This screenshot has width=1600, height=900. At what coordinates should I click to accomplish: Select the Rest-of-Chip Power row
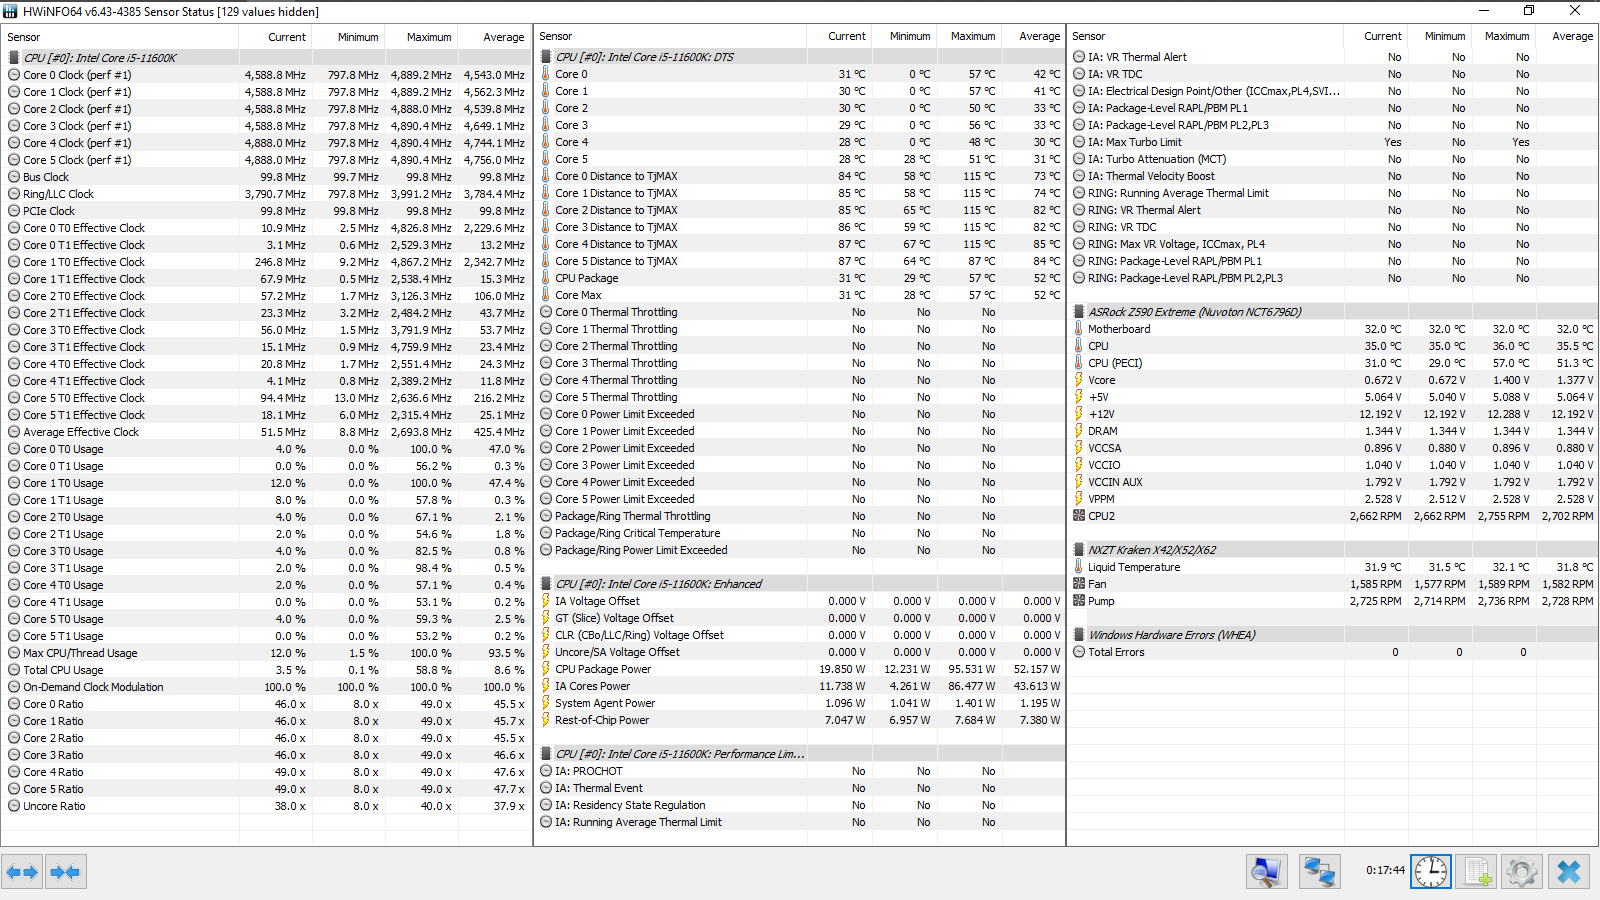click(x=800, y=720)
